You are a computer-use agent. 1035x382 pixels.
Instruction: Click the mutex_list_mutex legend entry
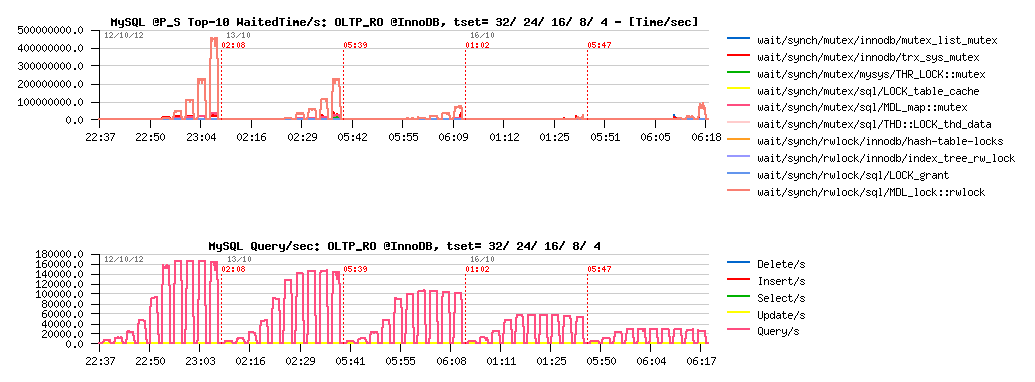tap(877, 40)
